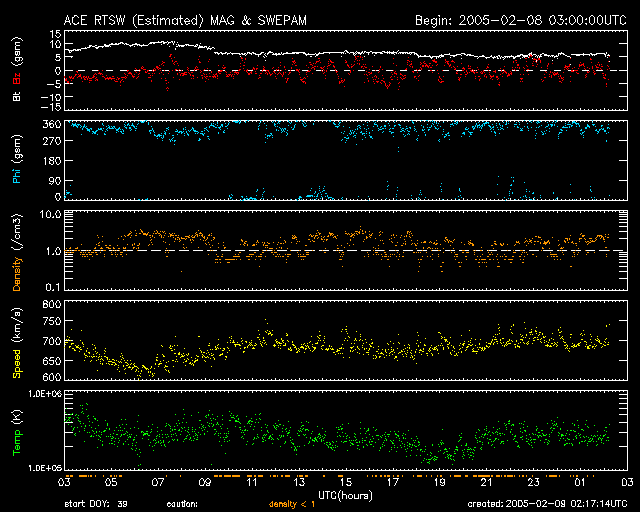Click the white Bt axis label
The height and width of the screenshot is (512, 640).
(x=17, y=97)
